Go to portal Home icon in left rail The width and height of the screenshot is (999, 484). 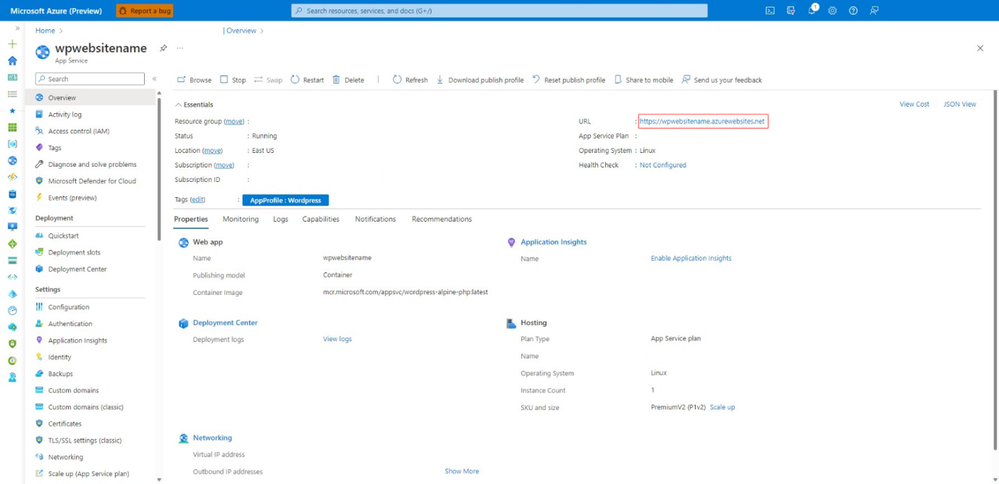12,60
